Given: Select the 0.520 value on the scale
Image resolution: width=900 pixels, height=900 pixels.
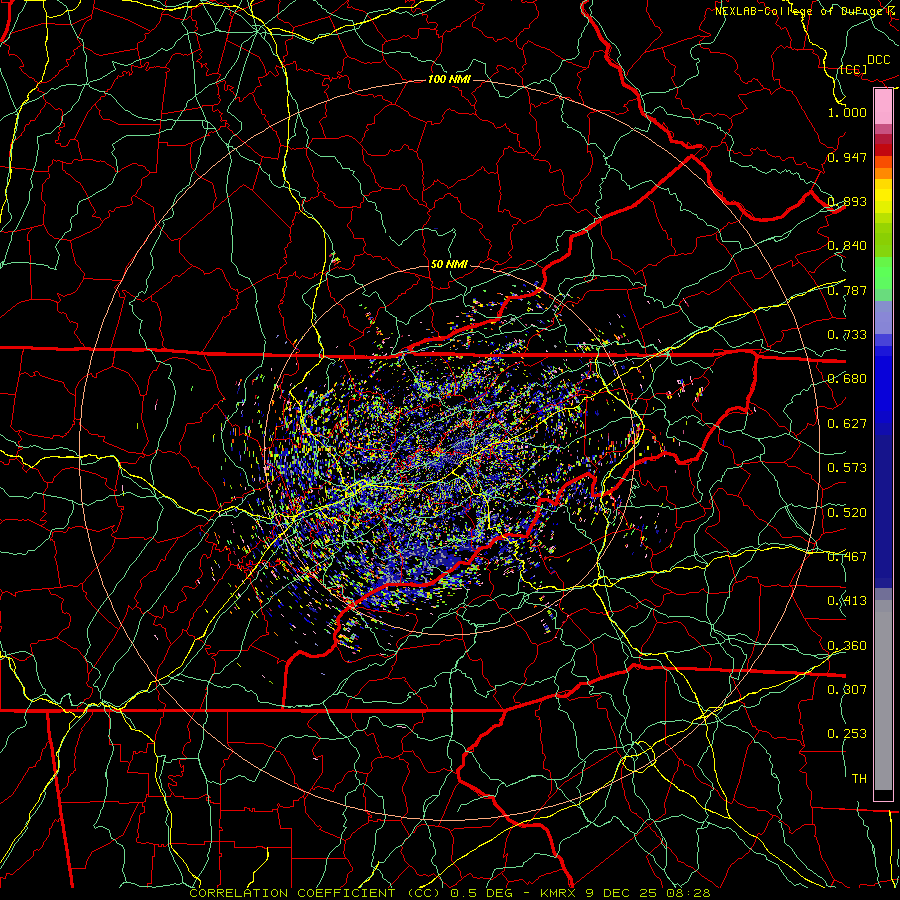Looking at the screenshot, I should (x=847, y=513).
